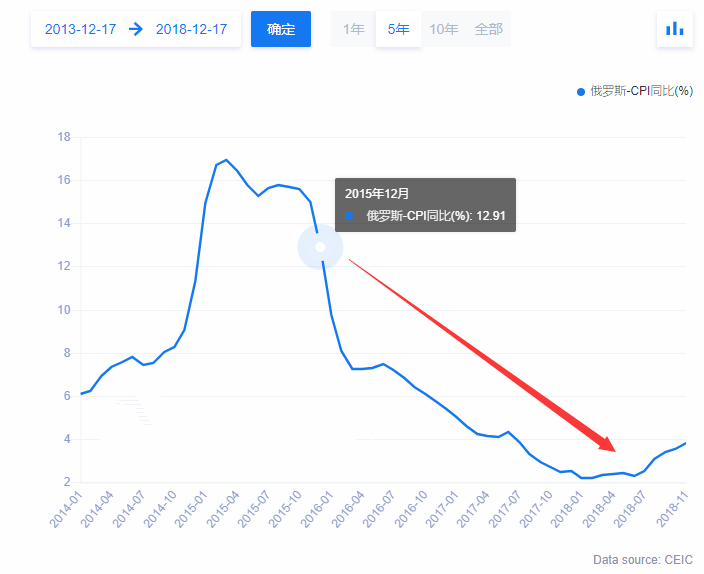Select the 1年 time range
The height and width of the screenshot is (574, 704).
tap(353, 29)
